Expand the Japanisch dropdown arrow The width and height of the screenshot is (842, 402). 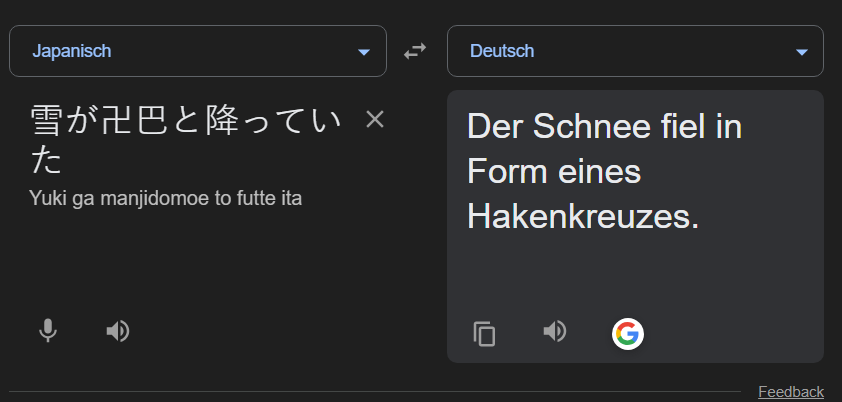coord(363,52)
